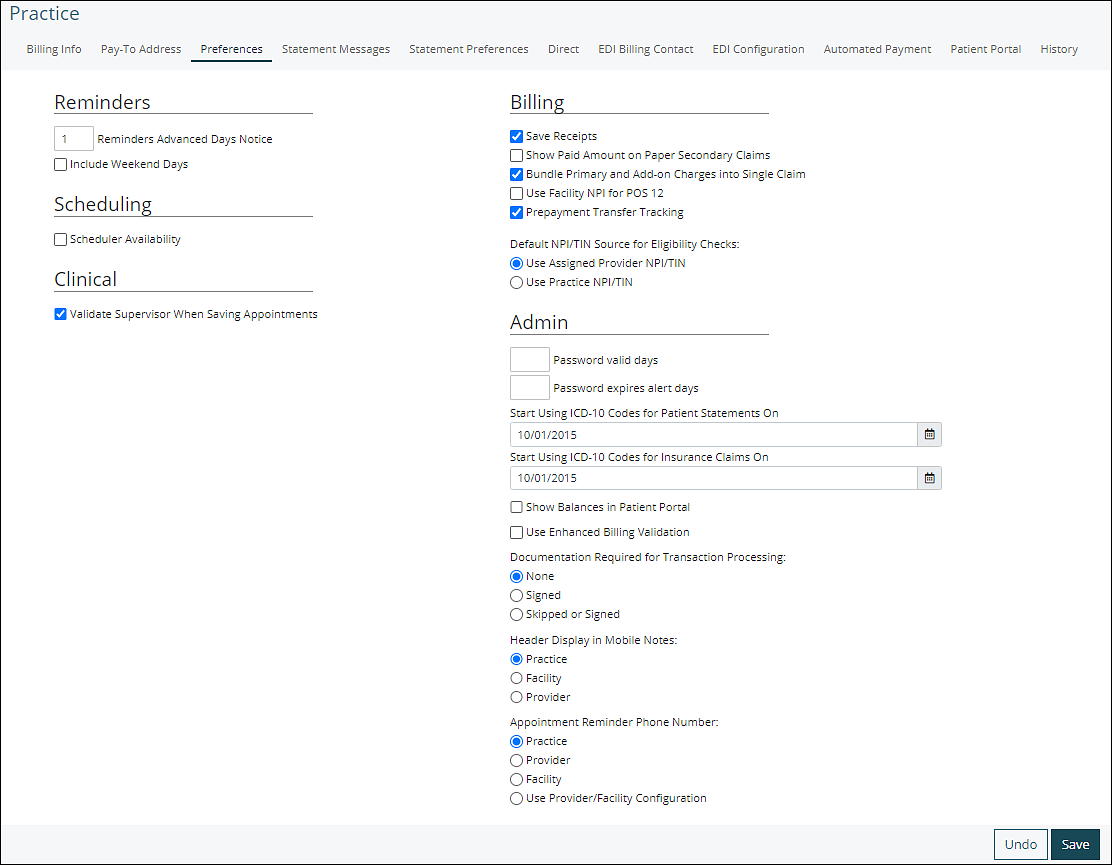This screenshot has height=865, width=1112.
Task: Open EDI Billing Contact tab
Action: pyautogui.click(x=645, y=49)
